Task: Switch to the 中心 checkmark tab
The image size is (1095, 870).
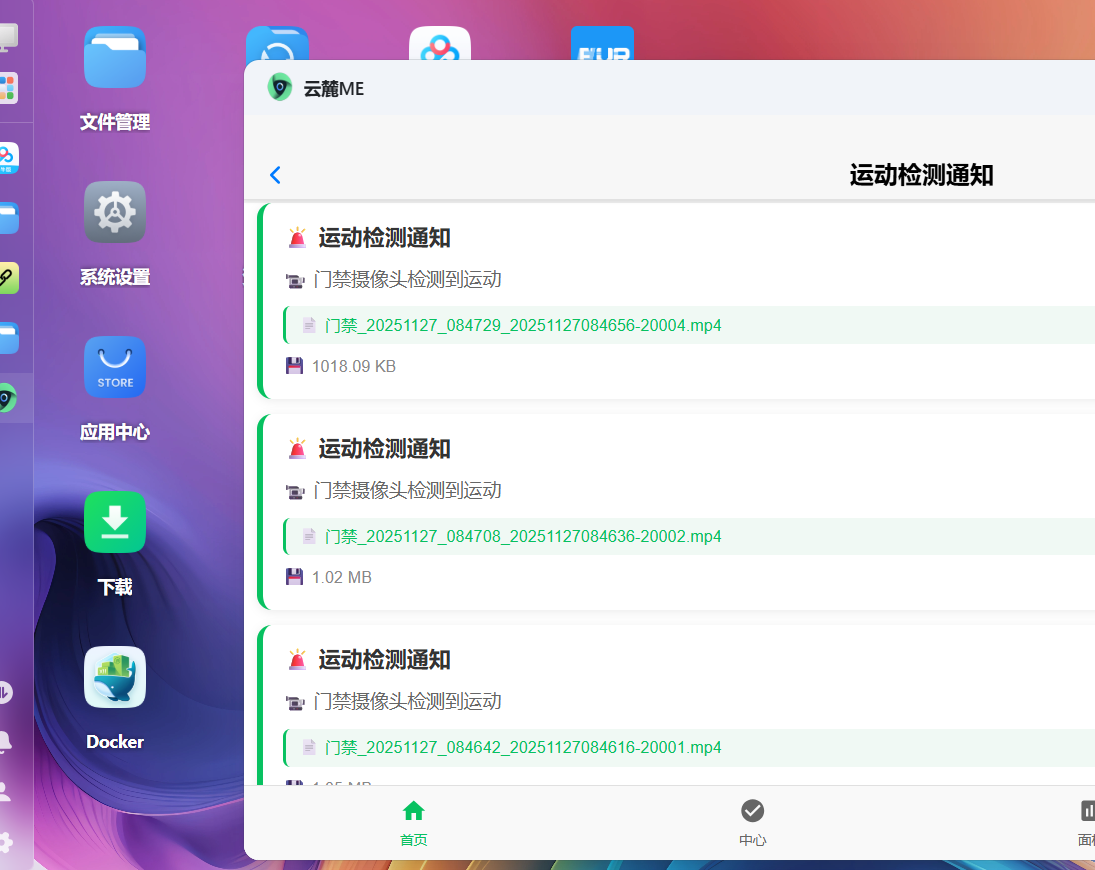Action: click(x=752, y=823)
